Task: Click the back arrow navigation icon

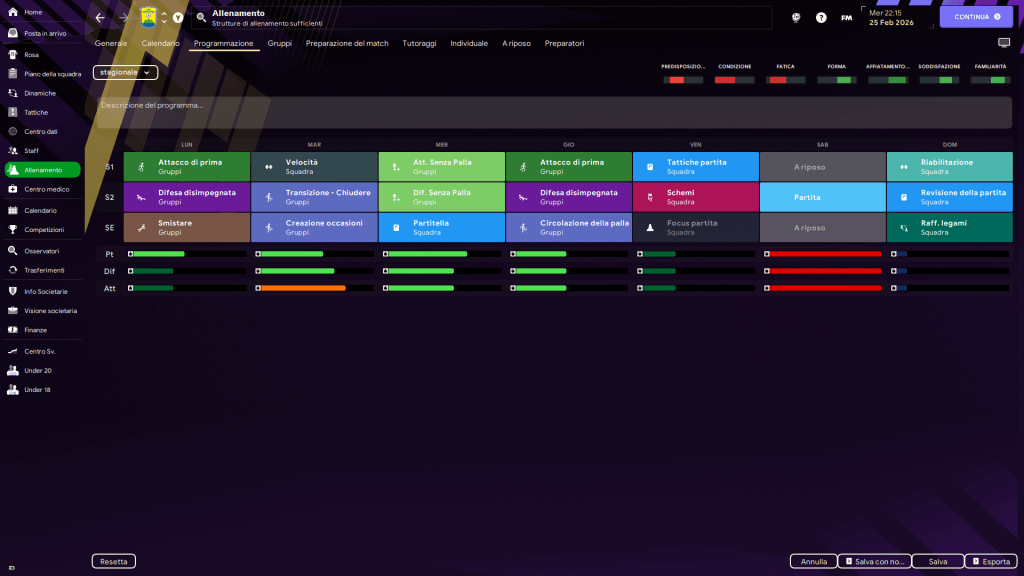Action: (x=100, y=17)
